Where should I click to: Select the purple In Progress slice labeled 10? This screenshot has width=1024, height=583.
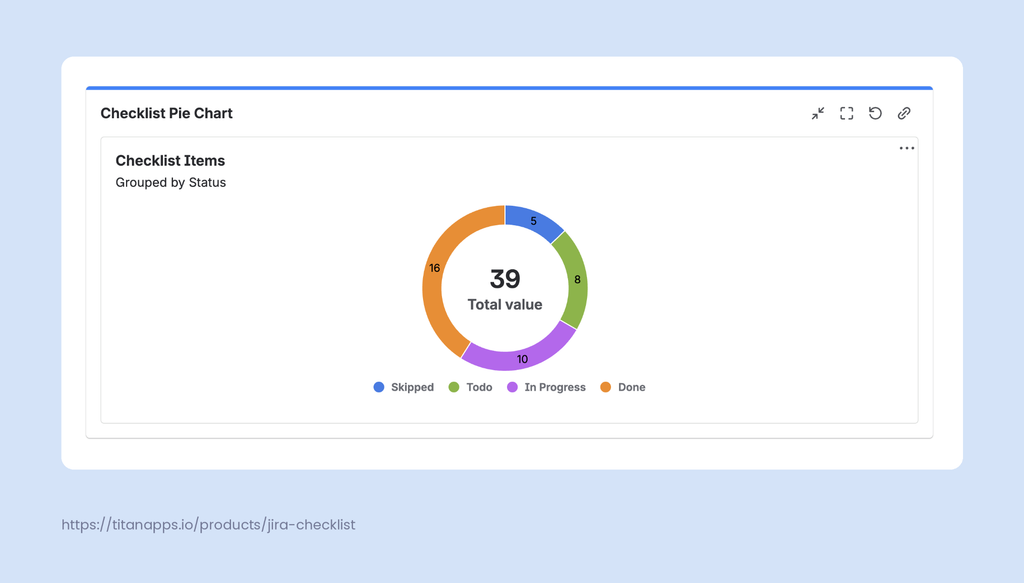point(521,357)
